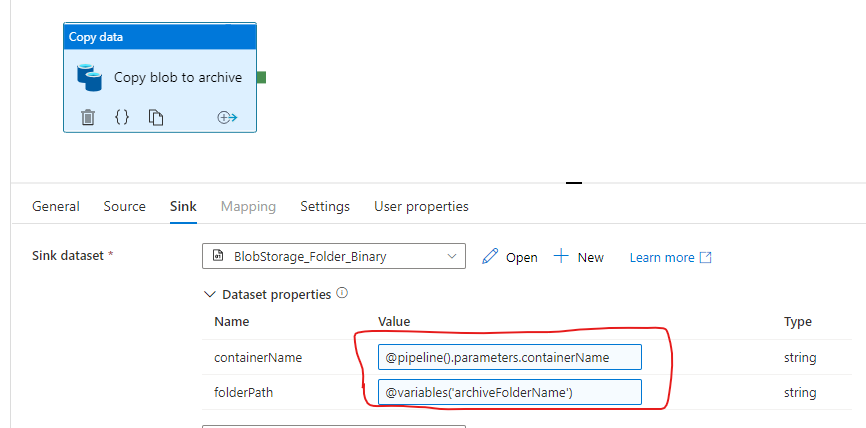
Task: Click the containerName property name
Action: coord(258,358)
